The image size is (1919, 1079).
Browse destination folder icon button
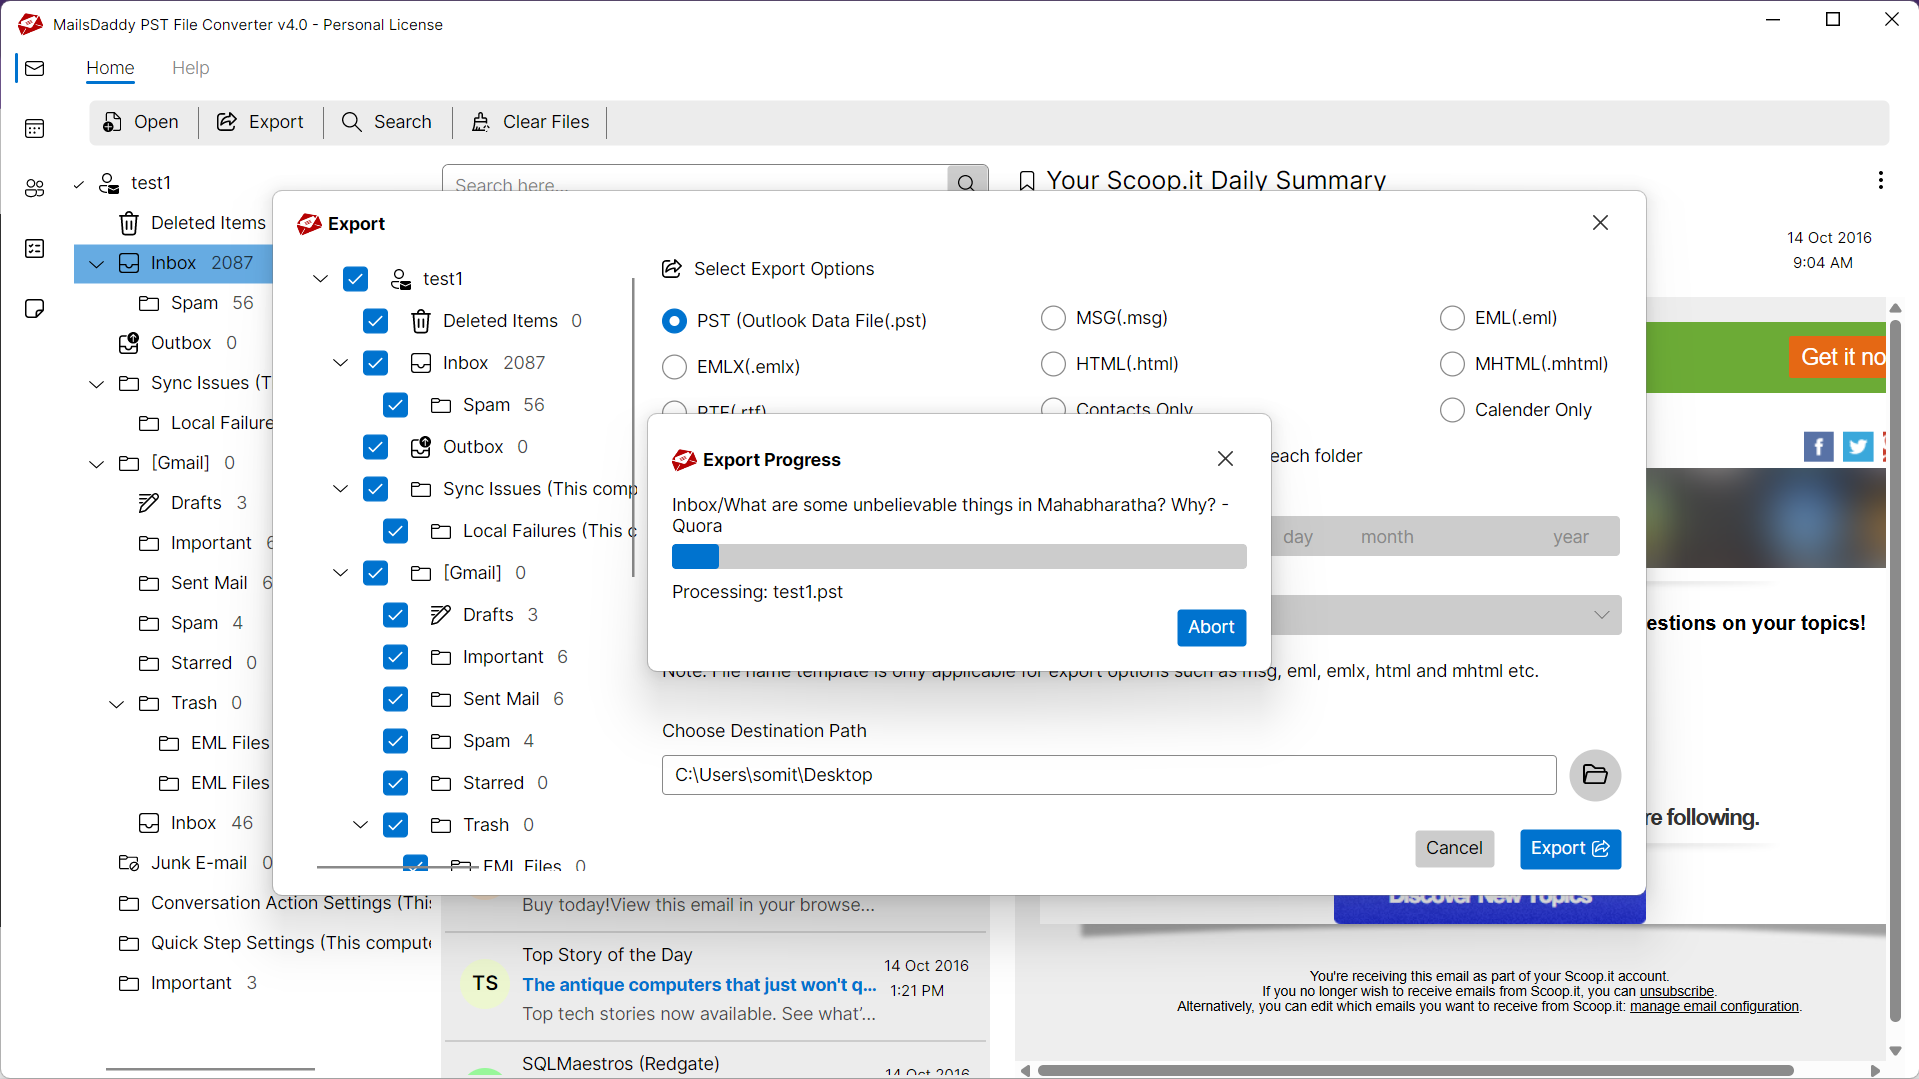(1595, 775)
